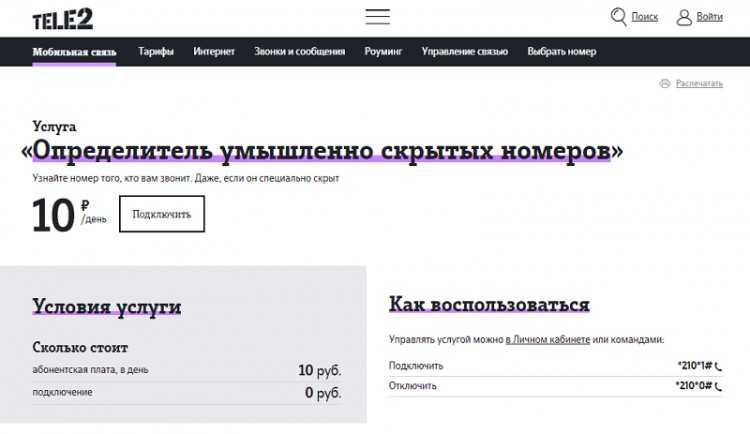Open the Тарифы menu item
Screen dimensions: 750x434
156,51
